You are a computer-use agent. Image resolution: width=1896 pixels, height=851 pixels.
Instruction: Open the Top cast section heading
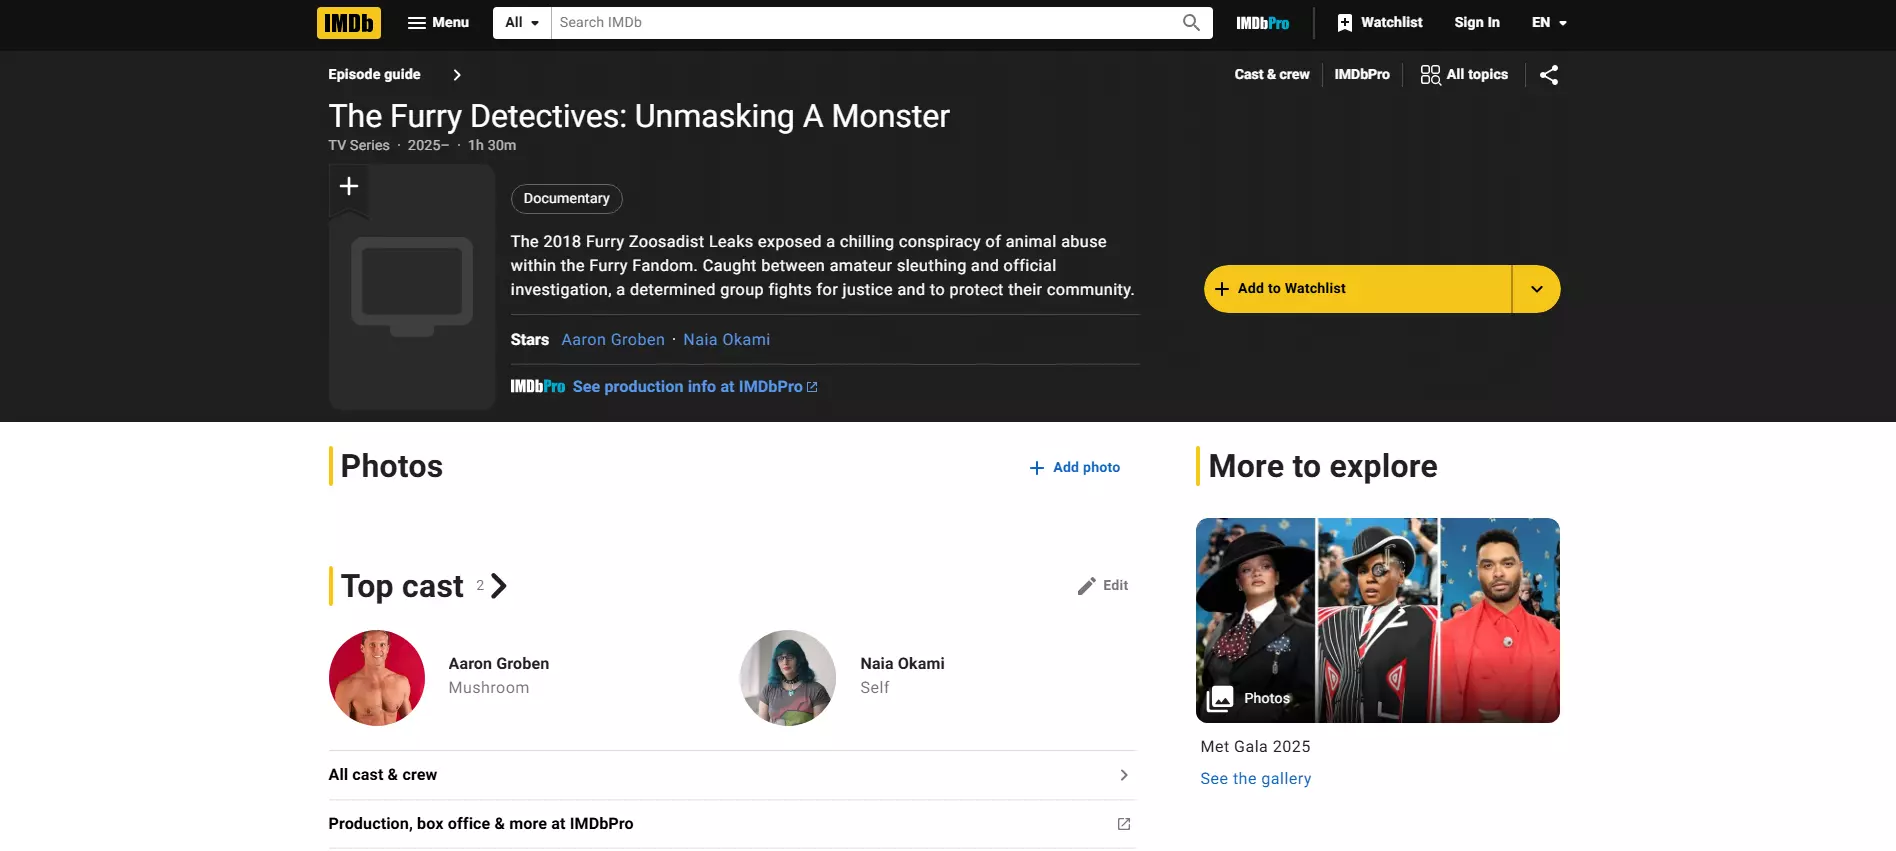click(402, 586)
